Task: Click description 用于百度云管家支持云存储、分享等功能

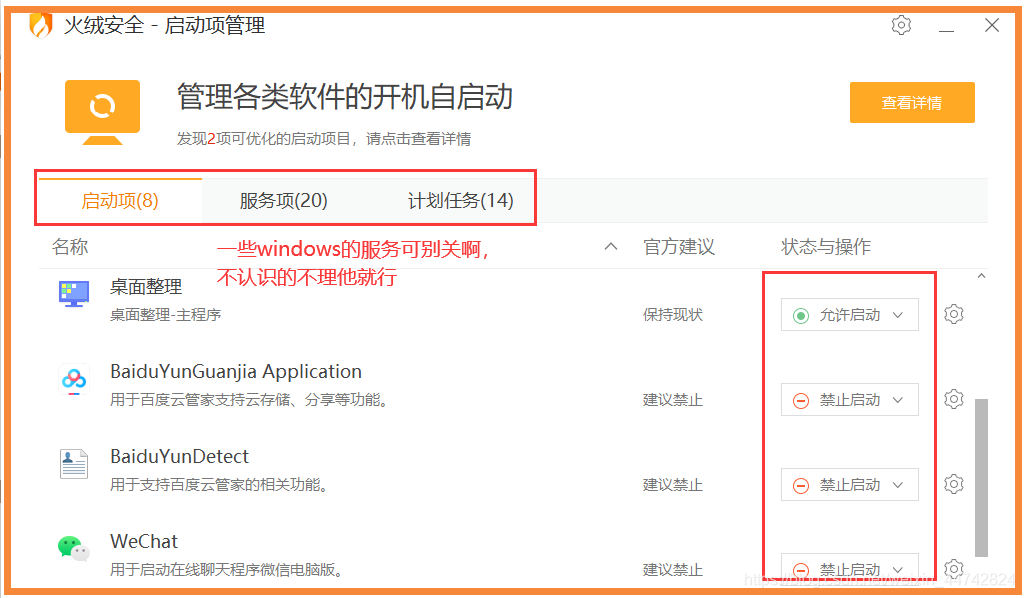Action: [249, 400]
